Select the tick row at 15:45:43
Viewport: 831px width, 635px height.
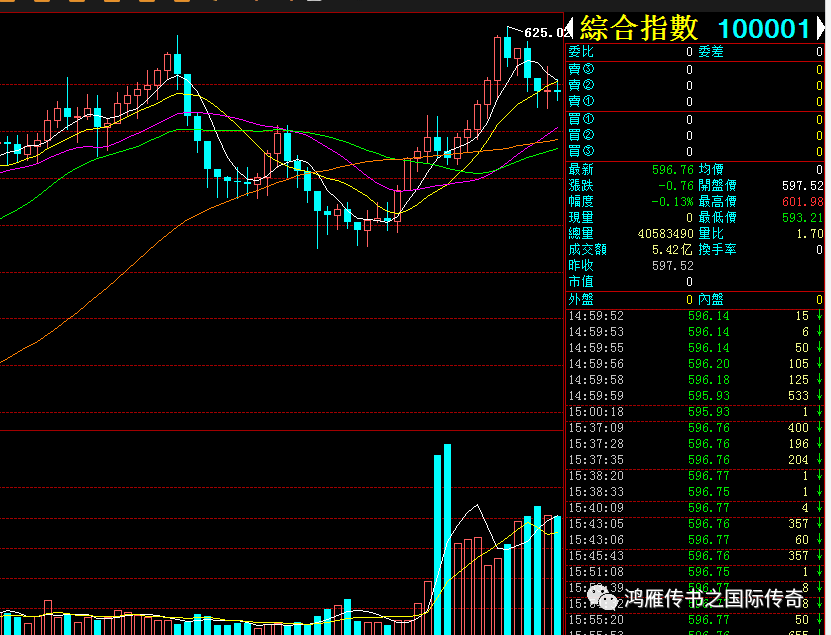(695, 556)
